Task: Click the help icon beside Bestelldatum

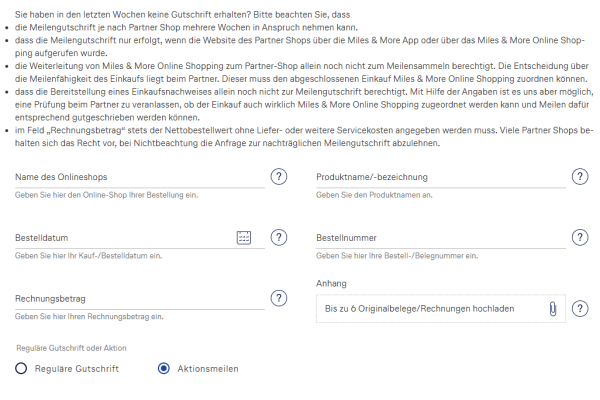Action: click(x=281, y=238)
